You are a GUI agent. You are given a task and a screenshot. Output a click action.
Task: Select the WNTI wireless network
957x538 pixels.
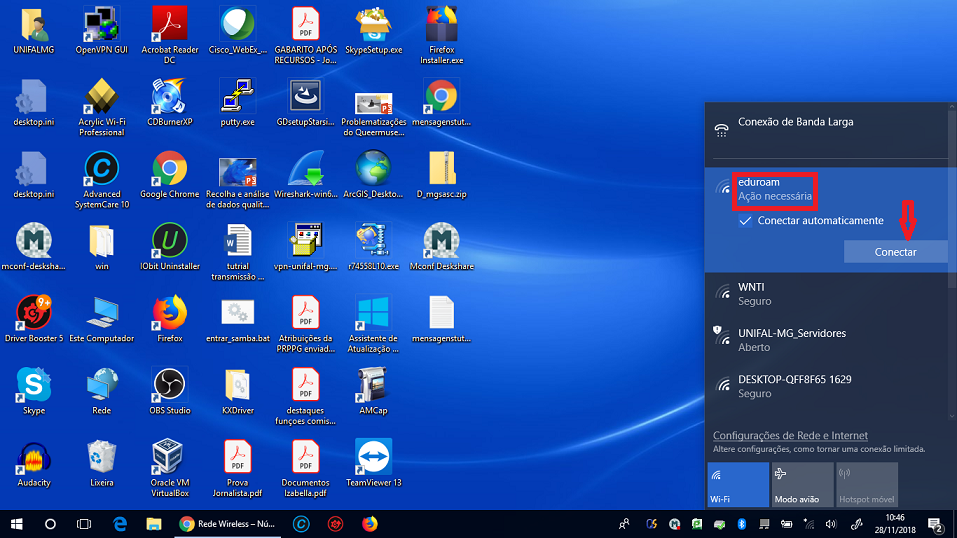[x=826, y=294]
